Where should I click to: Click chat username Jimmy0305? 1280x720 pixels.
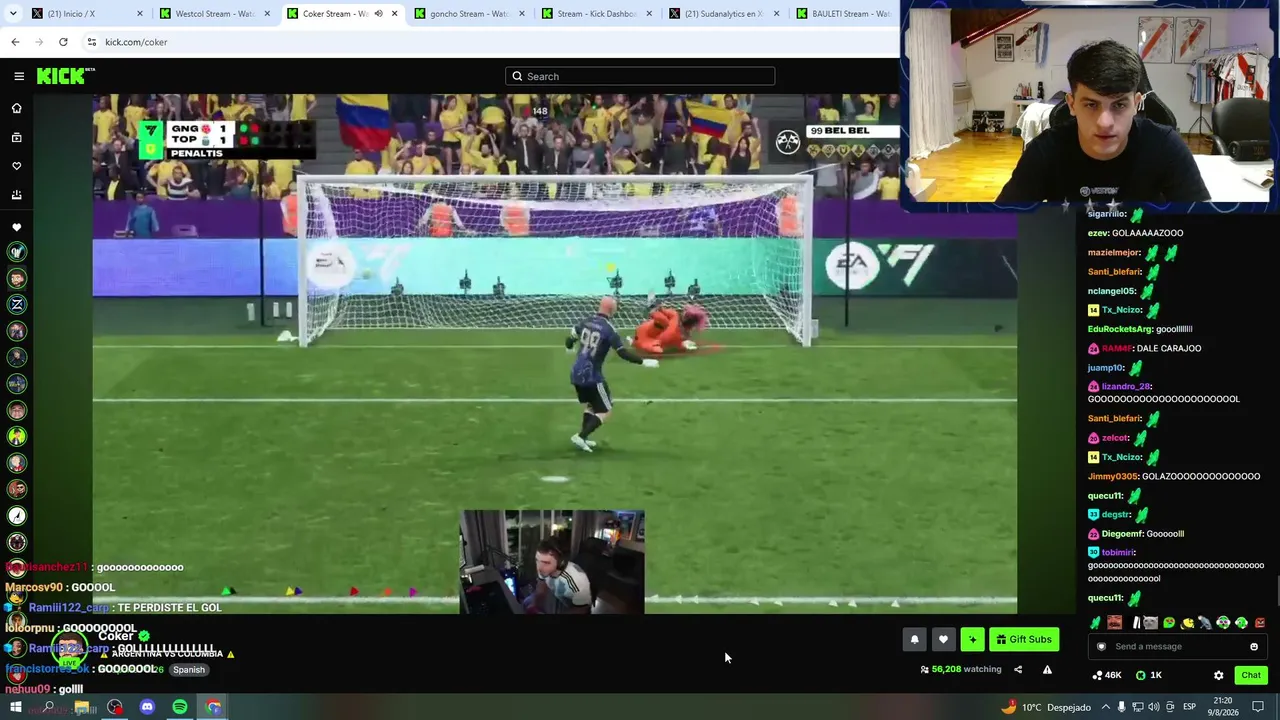point(1113,477)
